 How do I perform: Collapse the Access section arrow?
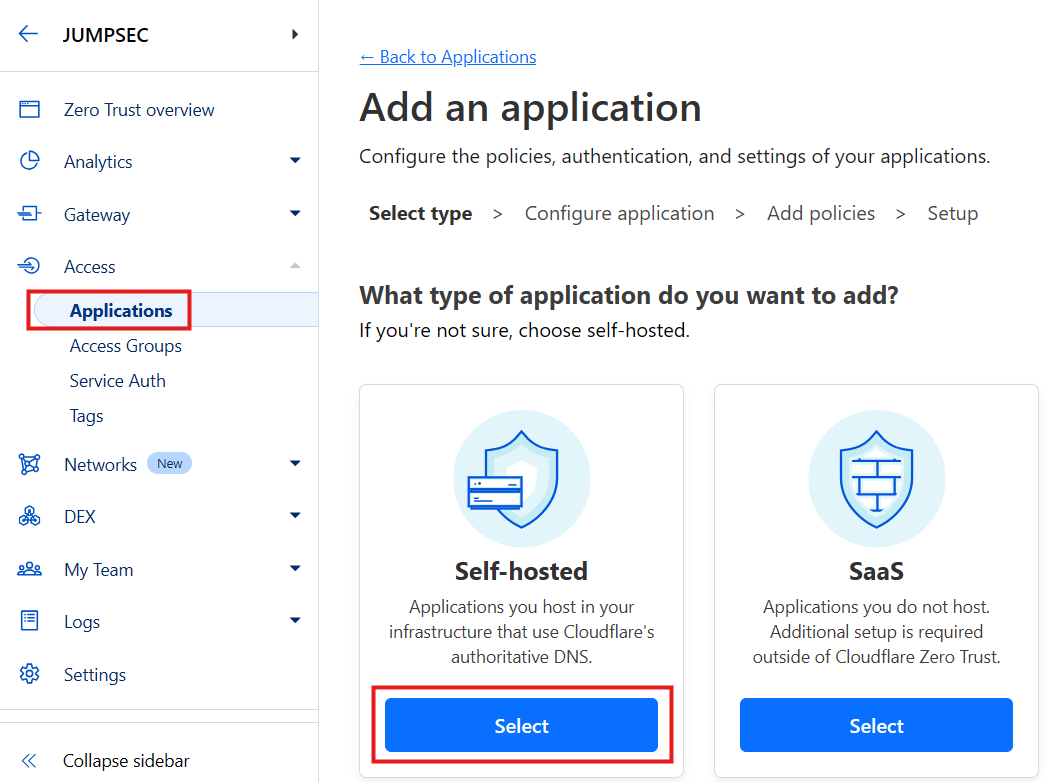pos(294,265)
